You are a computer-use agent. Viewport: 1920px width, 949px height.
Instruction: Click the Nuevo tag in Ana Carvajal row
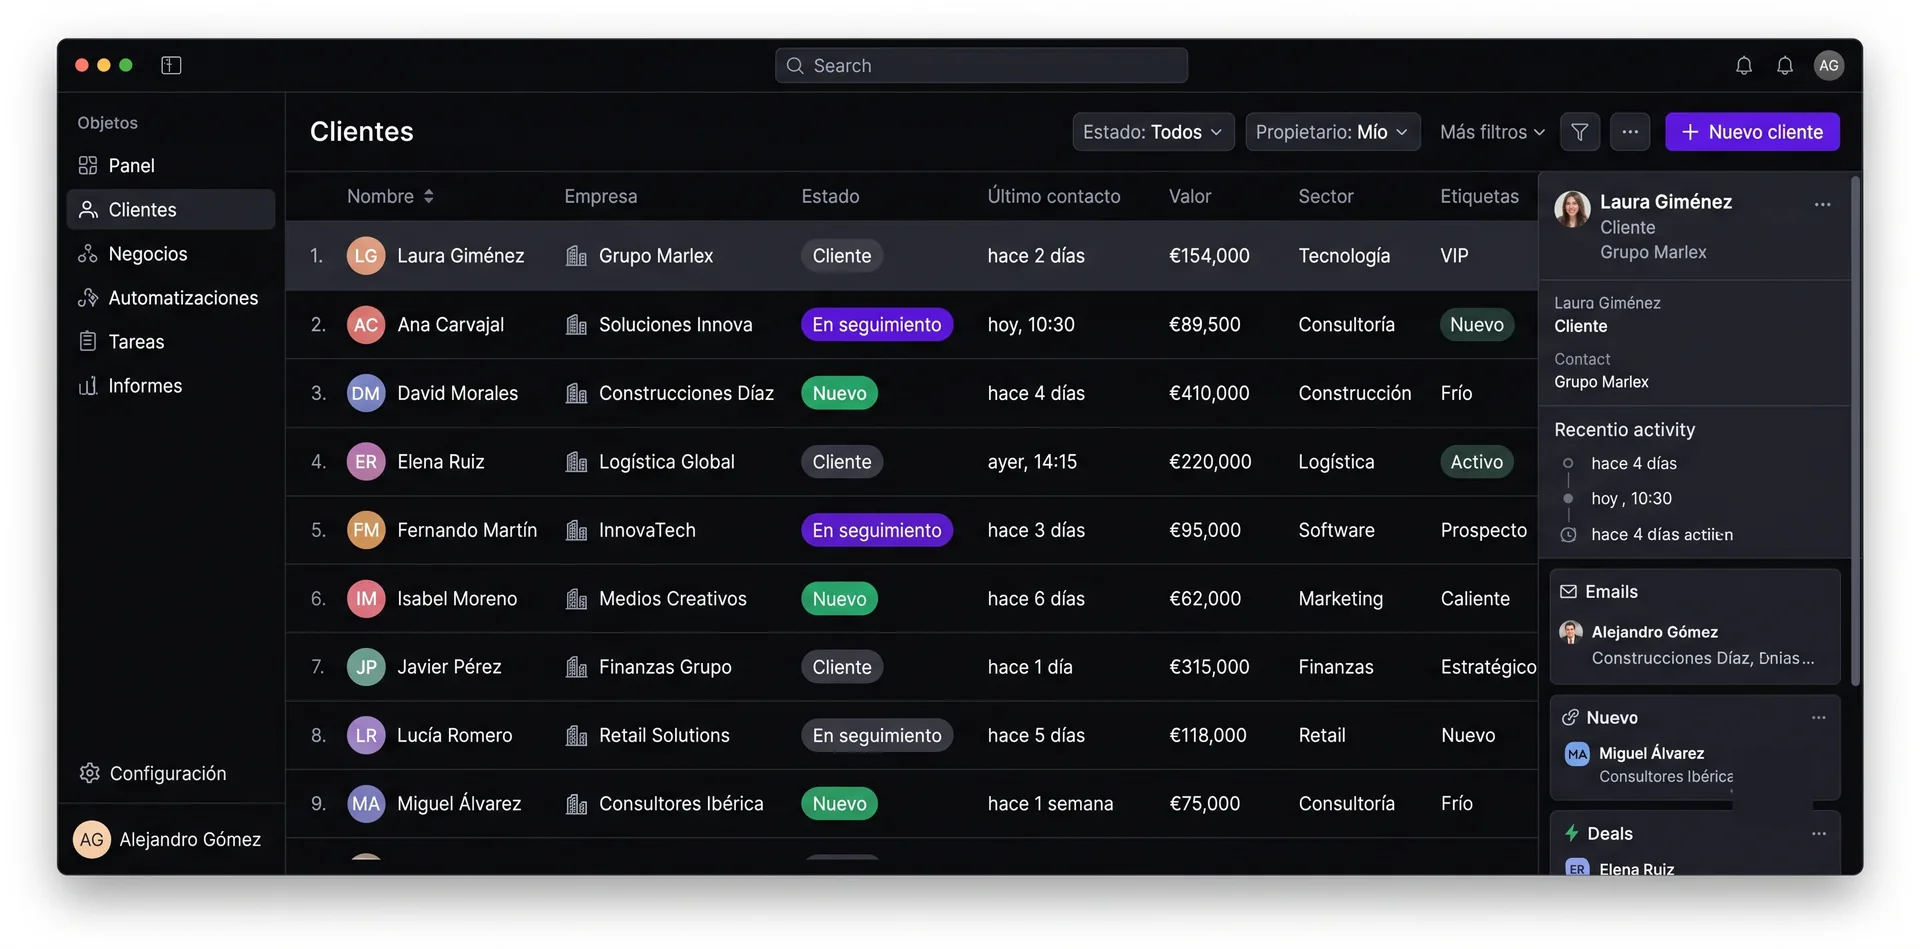[x=1476, y=325]
